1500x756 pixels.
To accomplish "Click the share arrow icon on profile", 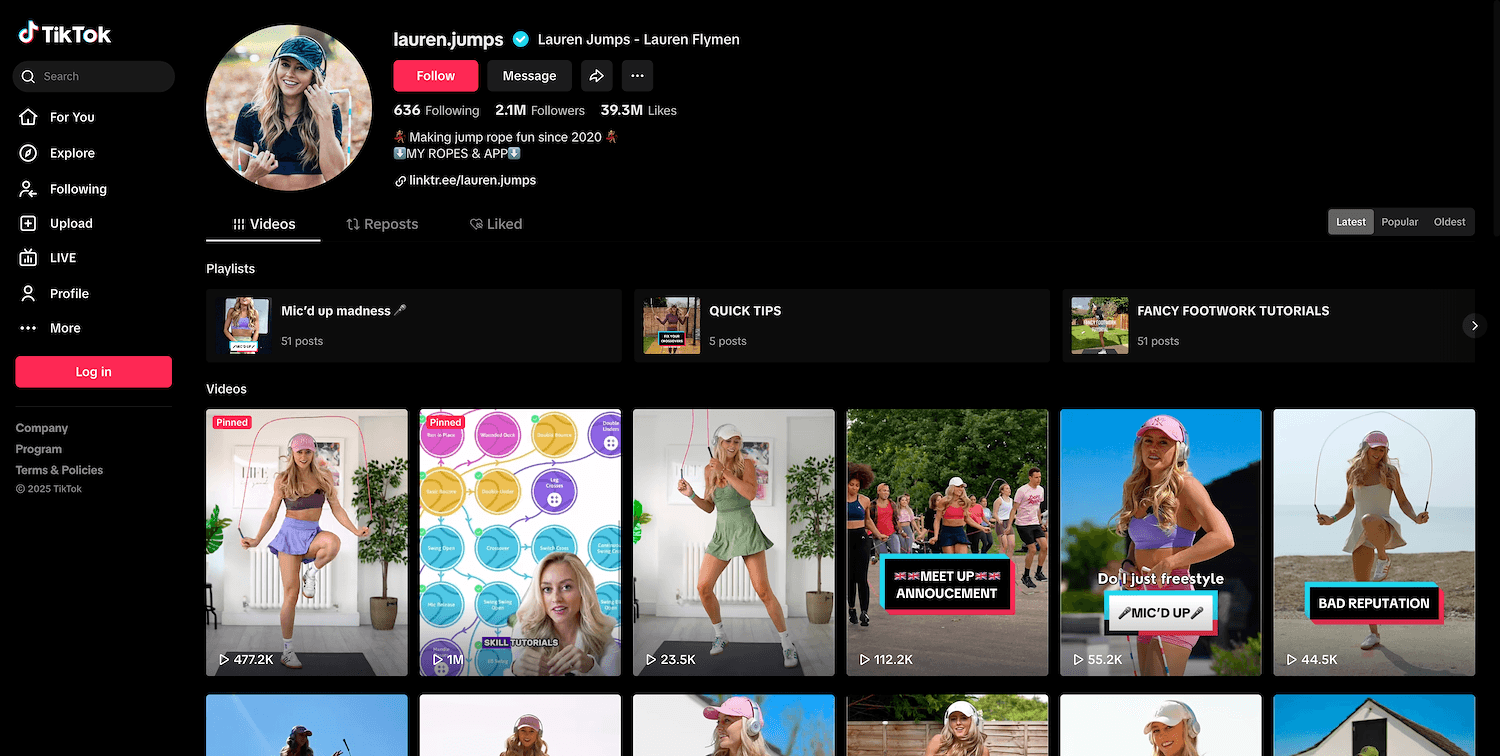I will (x=596, y=76).
